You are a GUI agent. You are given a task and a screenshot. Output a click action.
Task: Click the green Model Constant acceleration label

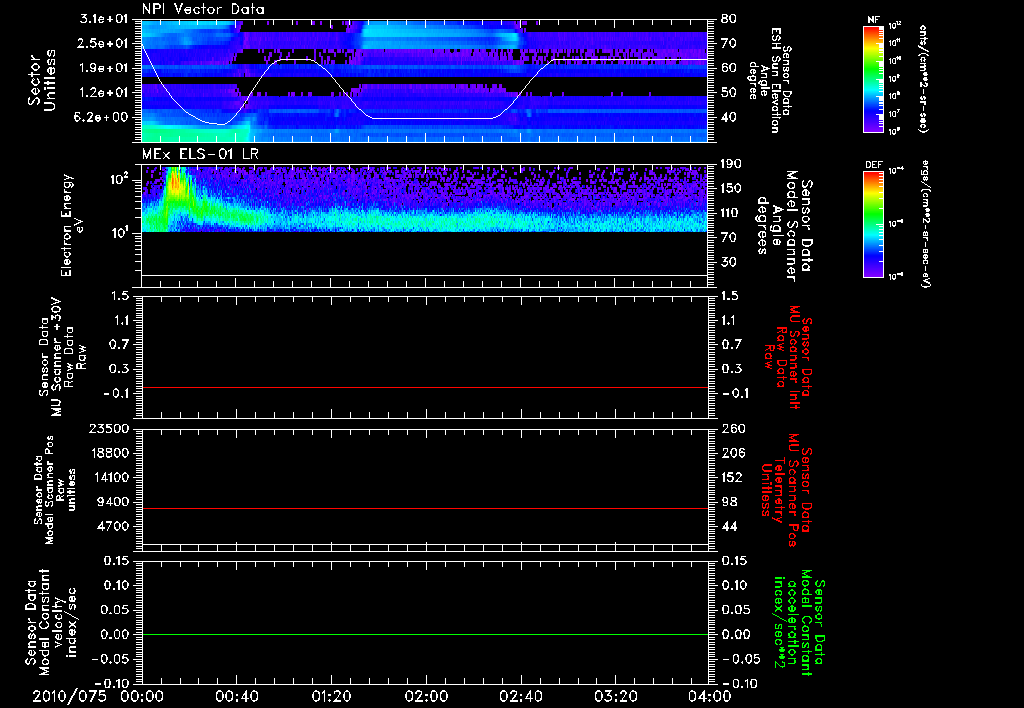(799, 622)
